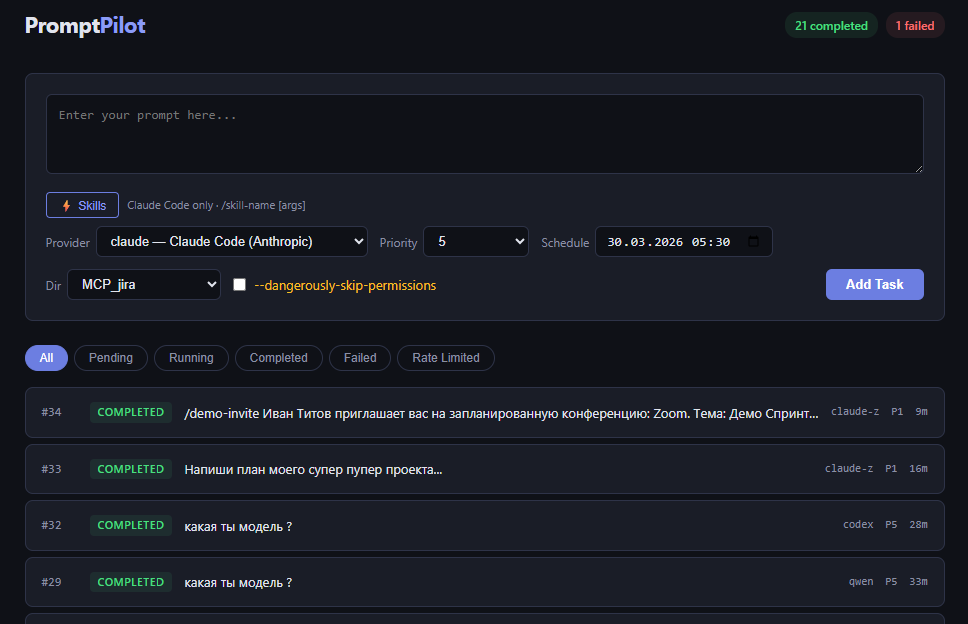Open the calendar picker icon in Schedule
Viewport: 968px width, 624px height.
[x=753, y=241]
